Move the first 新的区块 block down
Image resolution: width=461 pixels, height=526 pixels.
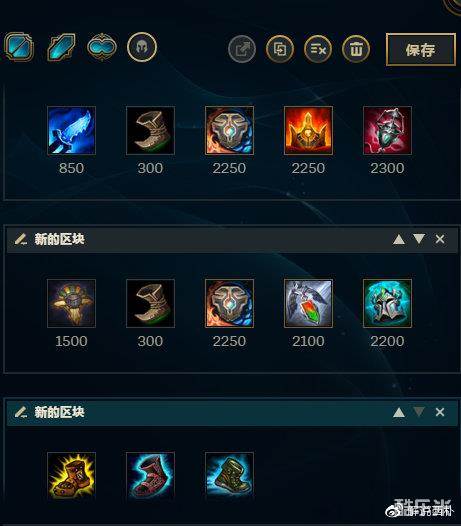(x=419, y=239)
